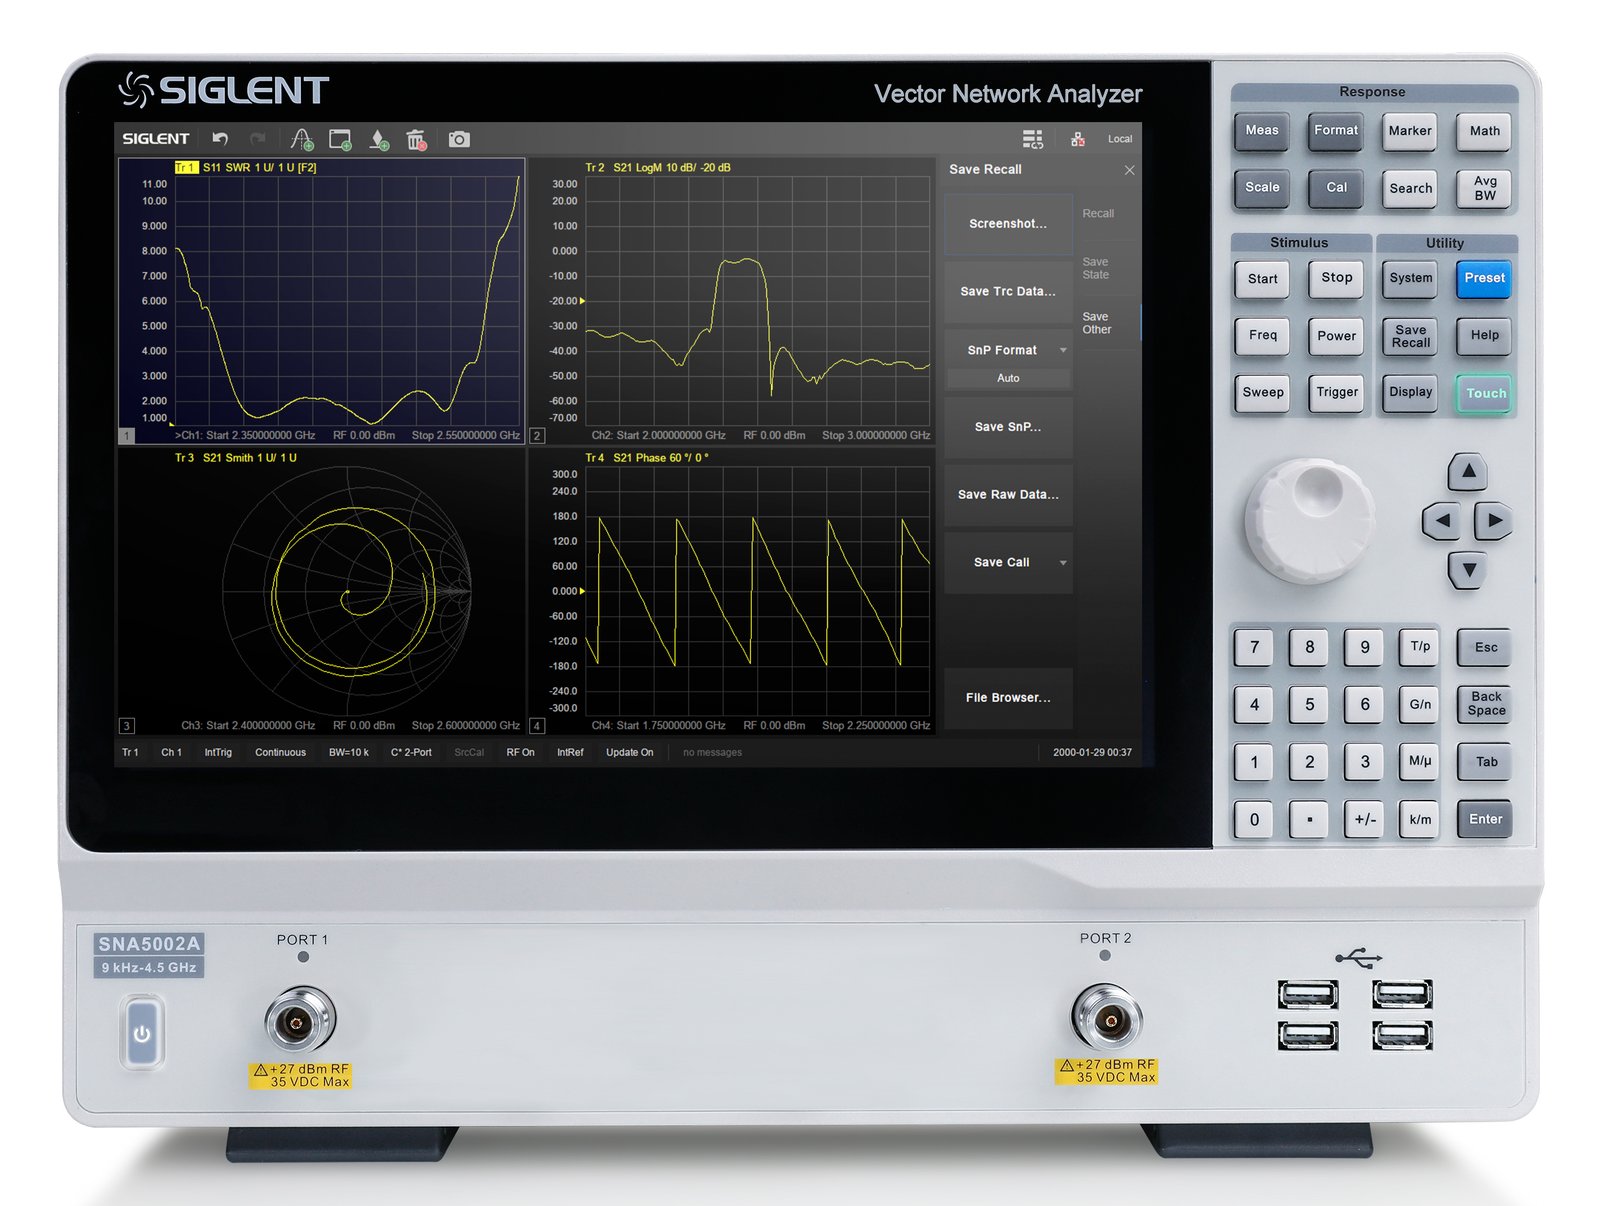The width and height of the screenshot is (1600, 1206).
Task: Take a screenshot using the camera icon
Action: [x=458, y=138]
